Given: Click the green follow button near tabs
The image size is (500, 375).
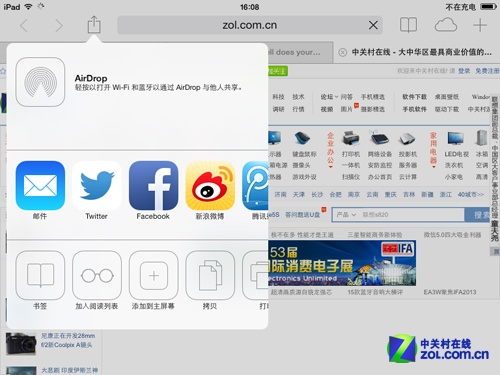Looking at the screenshot, I should click(x=278, y=71).
